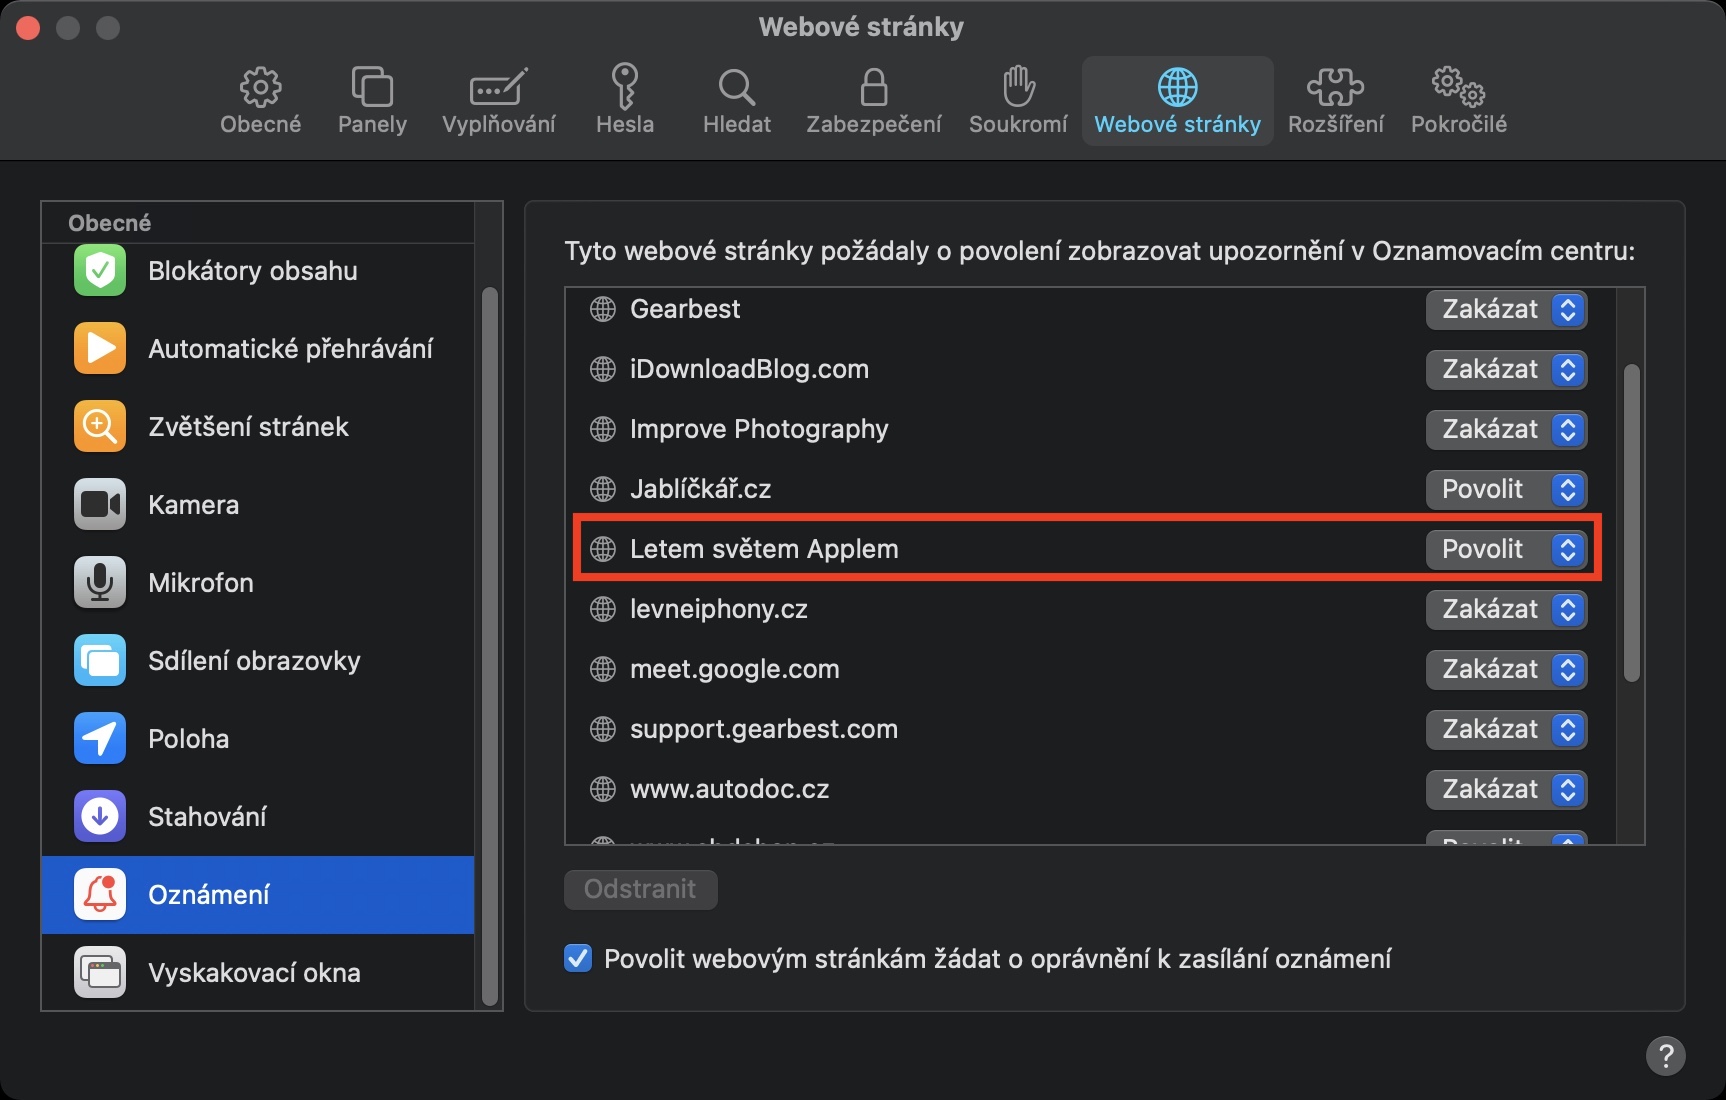Click the help question mark button
The width and height of the screenshot is (1726, 1100).
[x=1665, y=1055]
